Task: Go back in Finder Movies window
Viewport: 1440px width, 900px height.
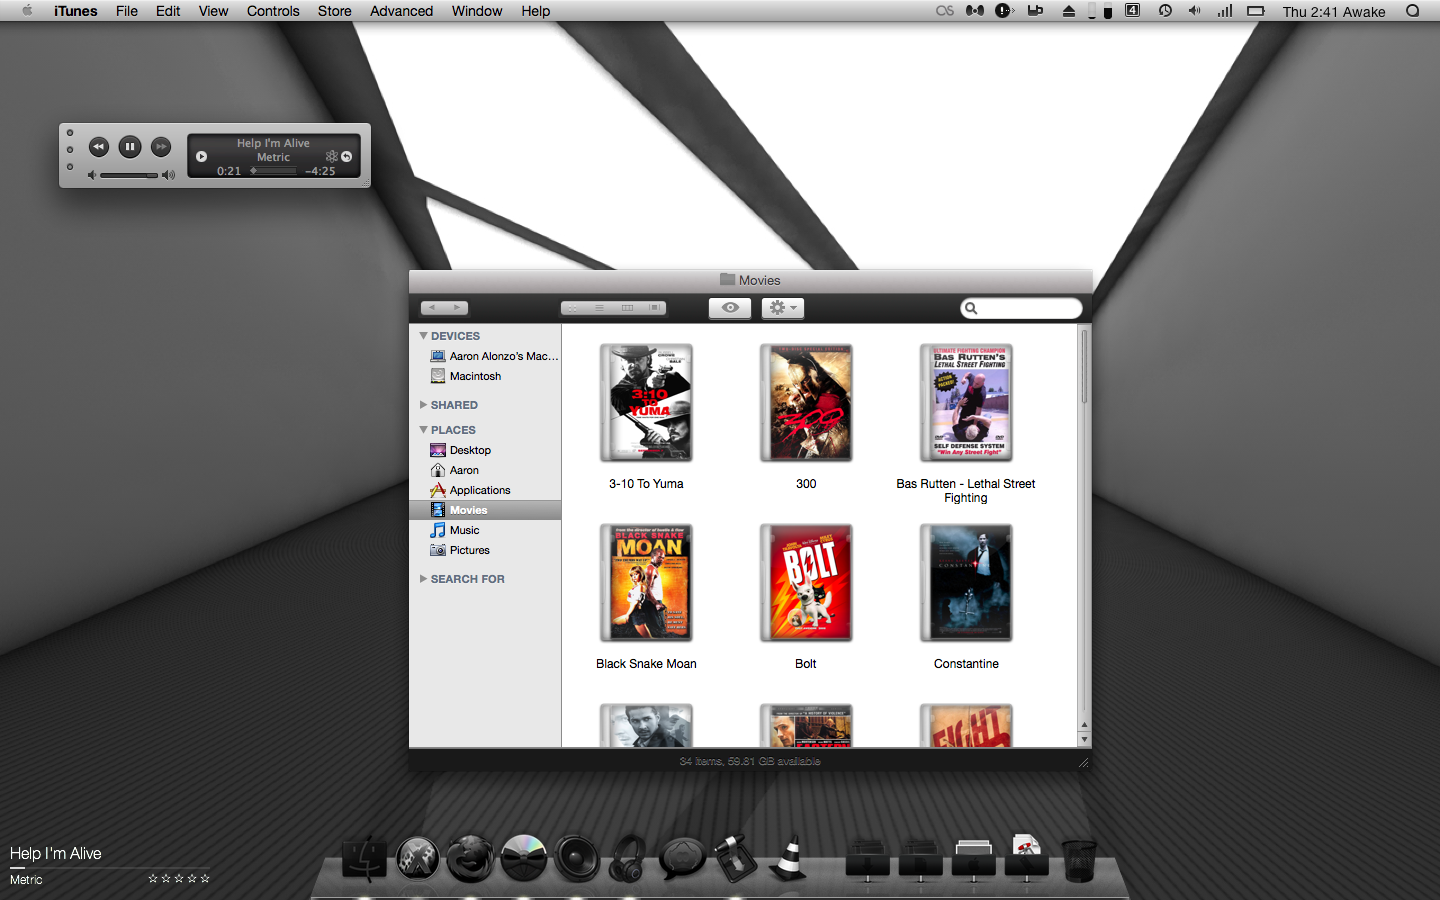Action: pyautogui.click(x=432, y=308)
